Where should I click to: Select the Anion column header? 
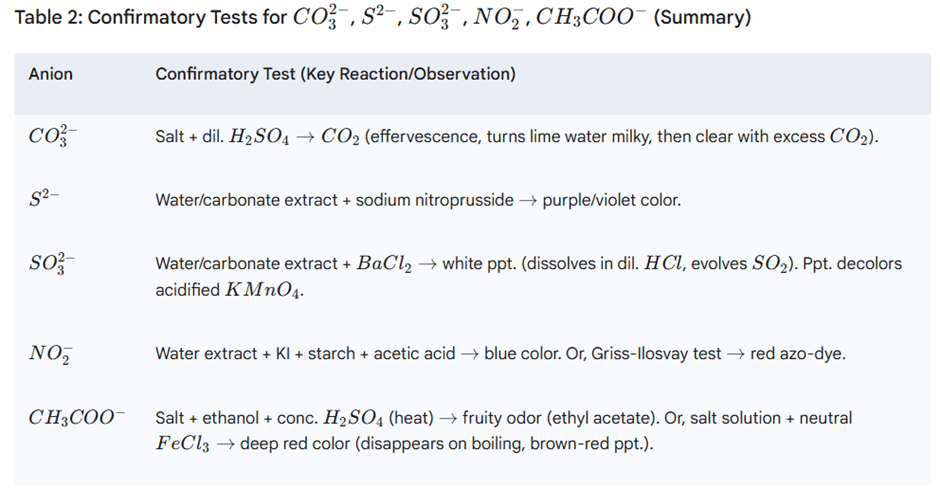tap(50, 74)
